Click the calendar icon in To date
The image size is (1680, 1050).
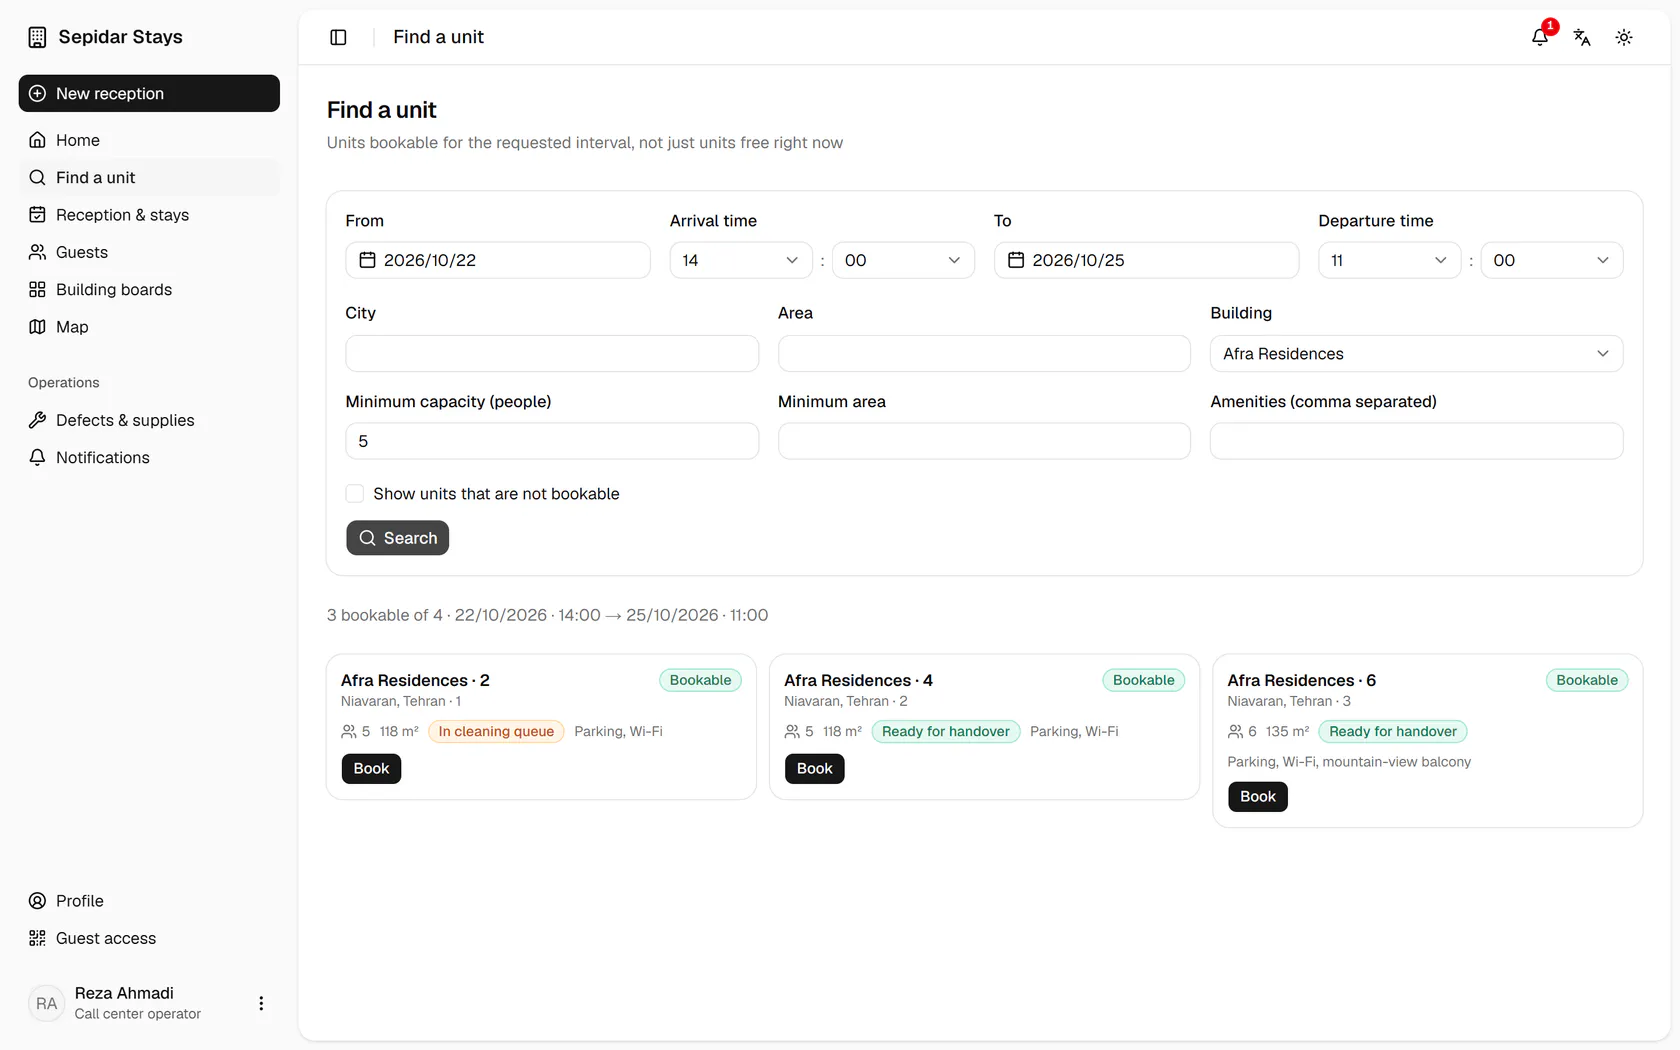(1016, 260)
